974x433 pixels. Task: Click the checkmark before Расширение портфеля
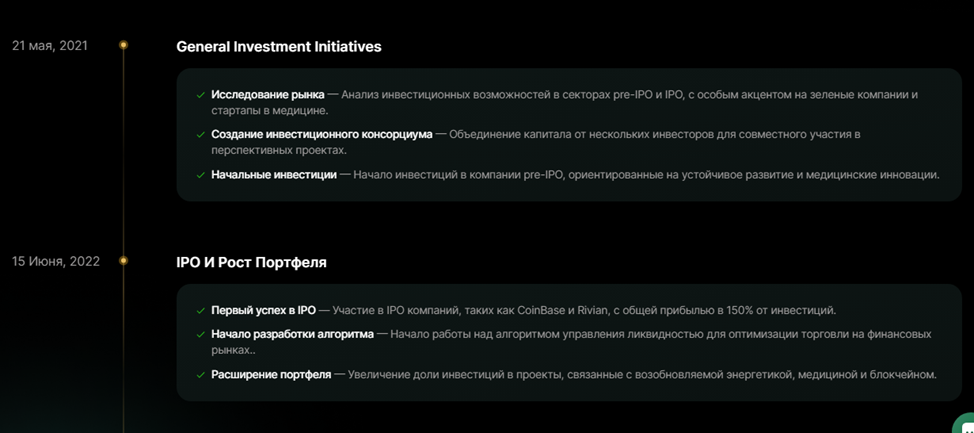click(x=201, y=375)
